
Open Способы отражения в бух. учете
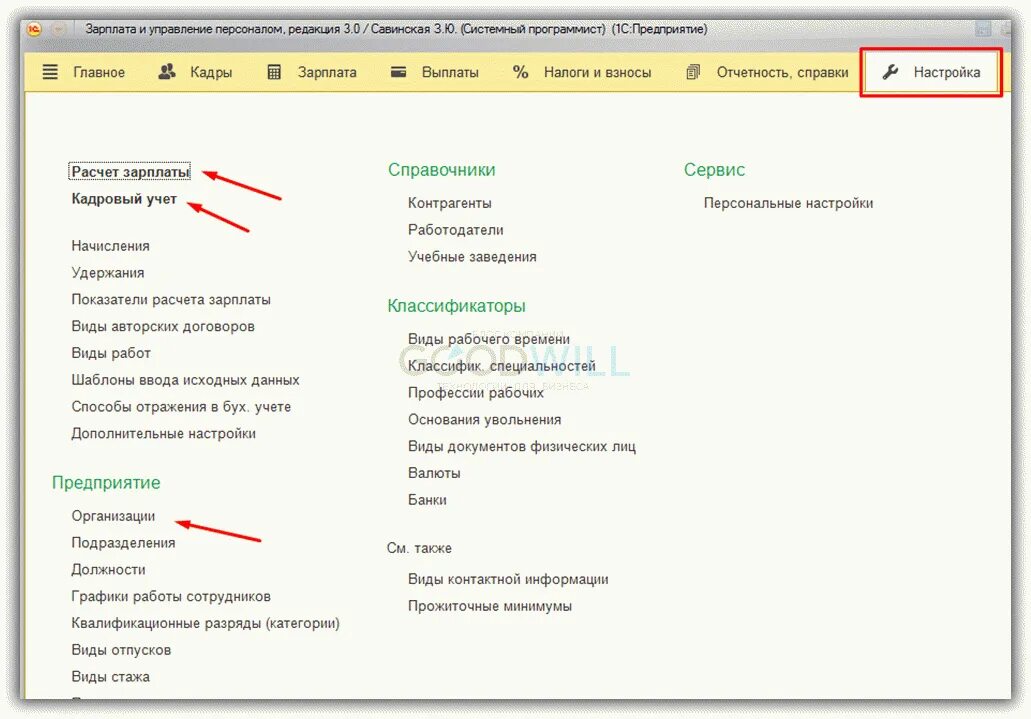[x=181, y=407]
